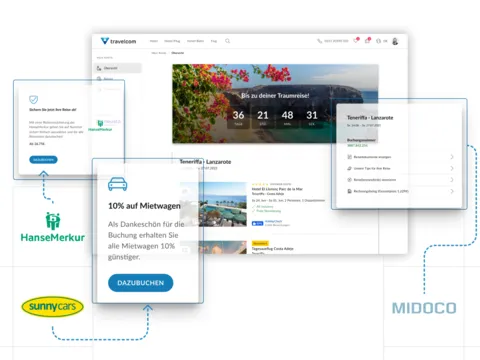Open the shopping bag icon with red badge
Screen dimensions: 480x360
367,41
